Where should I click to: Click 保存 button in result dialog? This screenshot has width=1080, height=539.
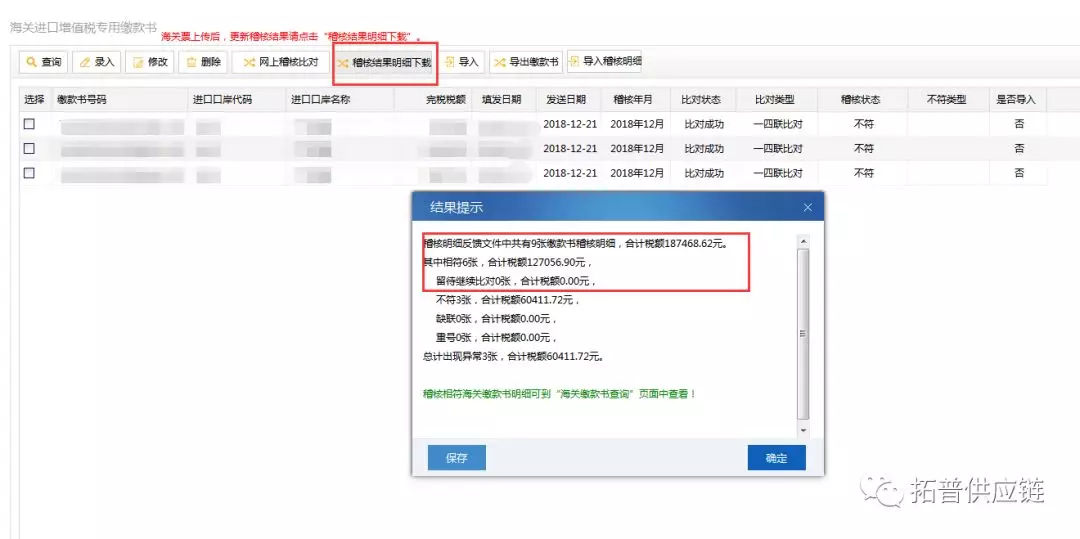click(x=457, y=458)
